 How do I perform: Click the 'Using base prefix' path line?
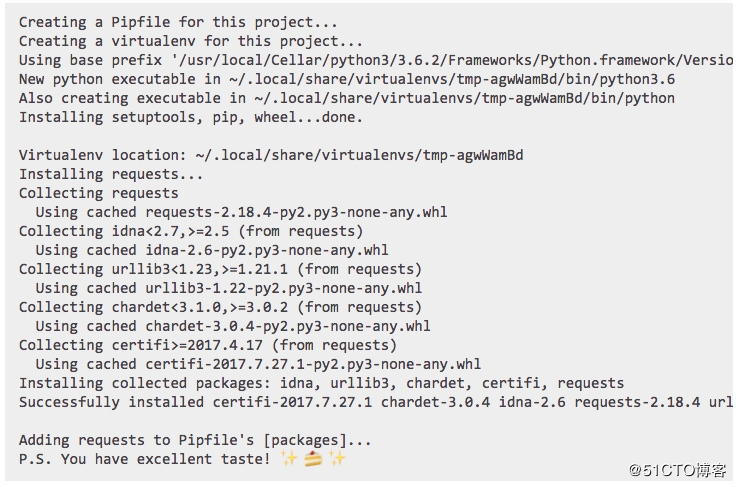pos(376,60)
